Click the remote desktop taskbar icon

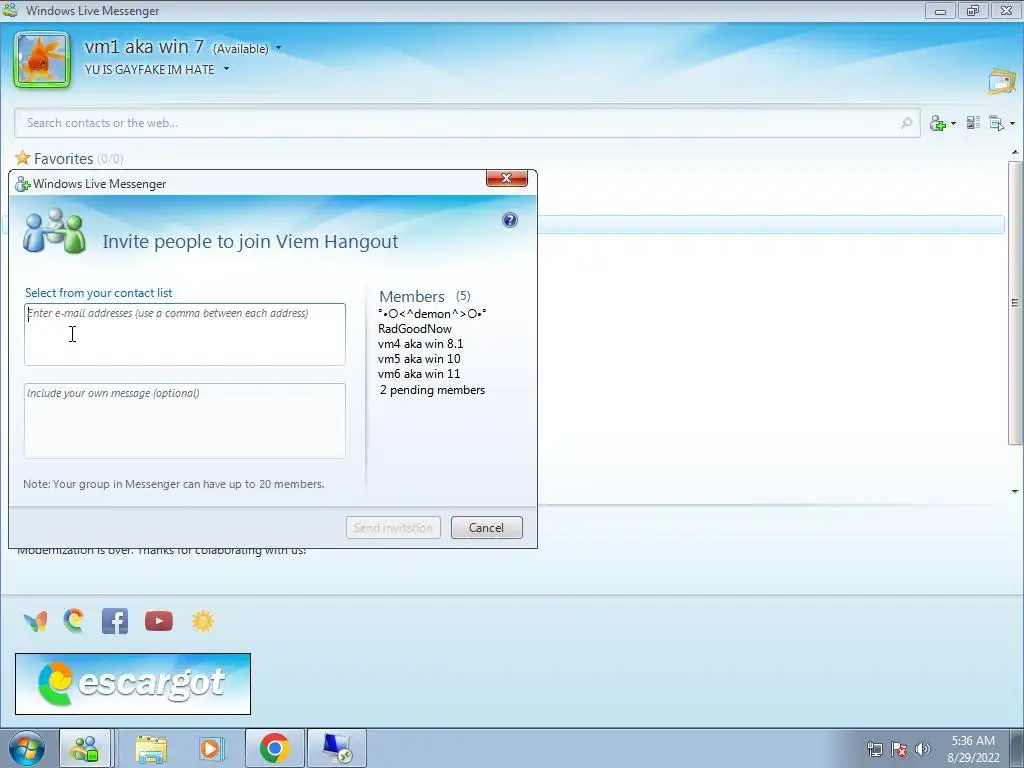click(337, 748)
